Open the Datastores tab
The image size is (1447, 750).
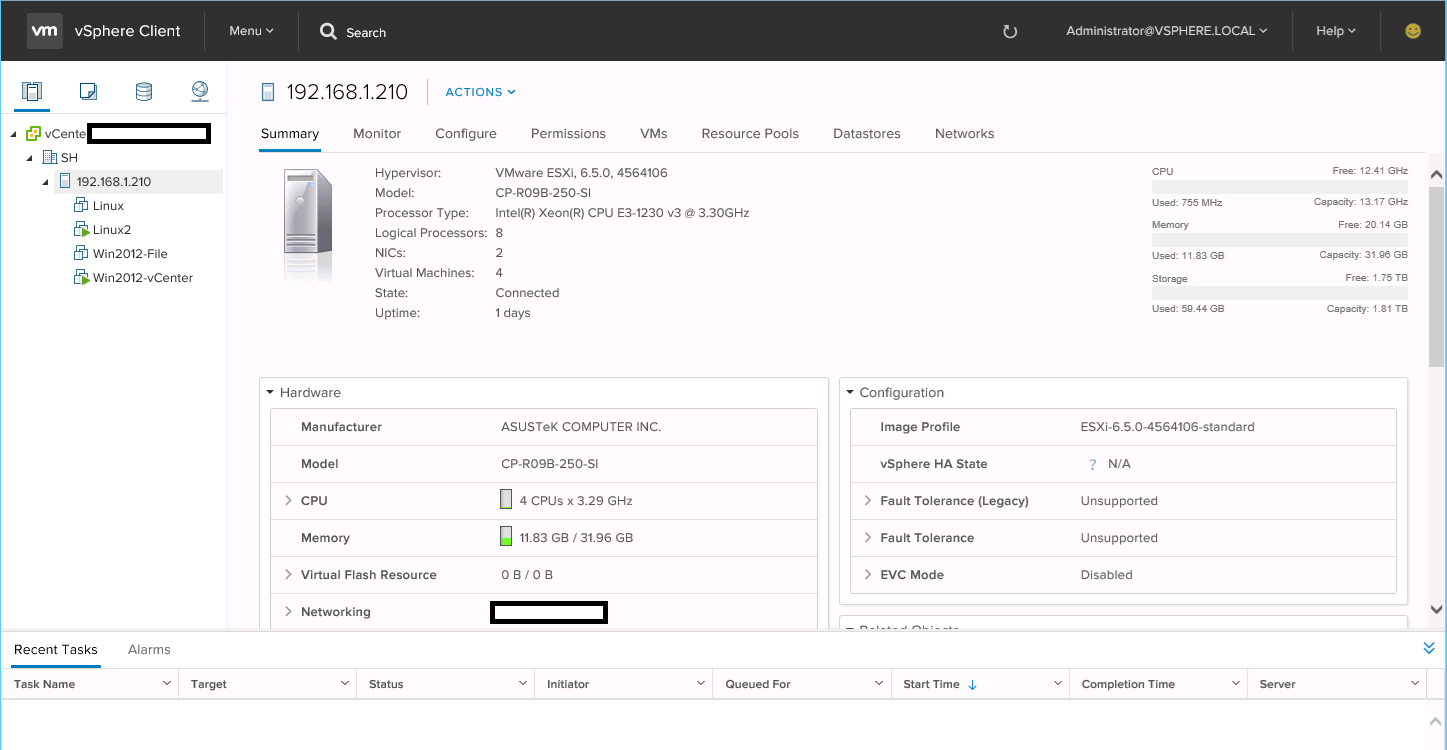point(867,133)
